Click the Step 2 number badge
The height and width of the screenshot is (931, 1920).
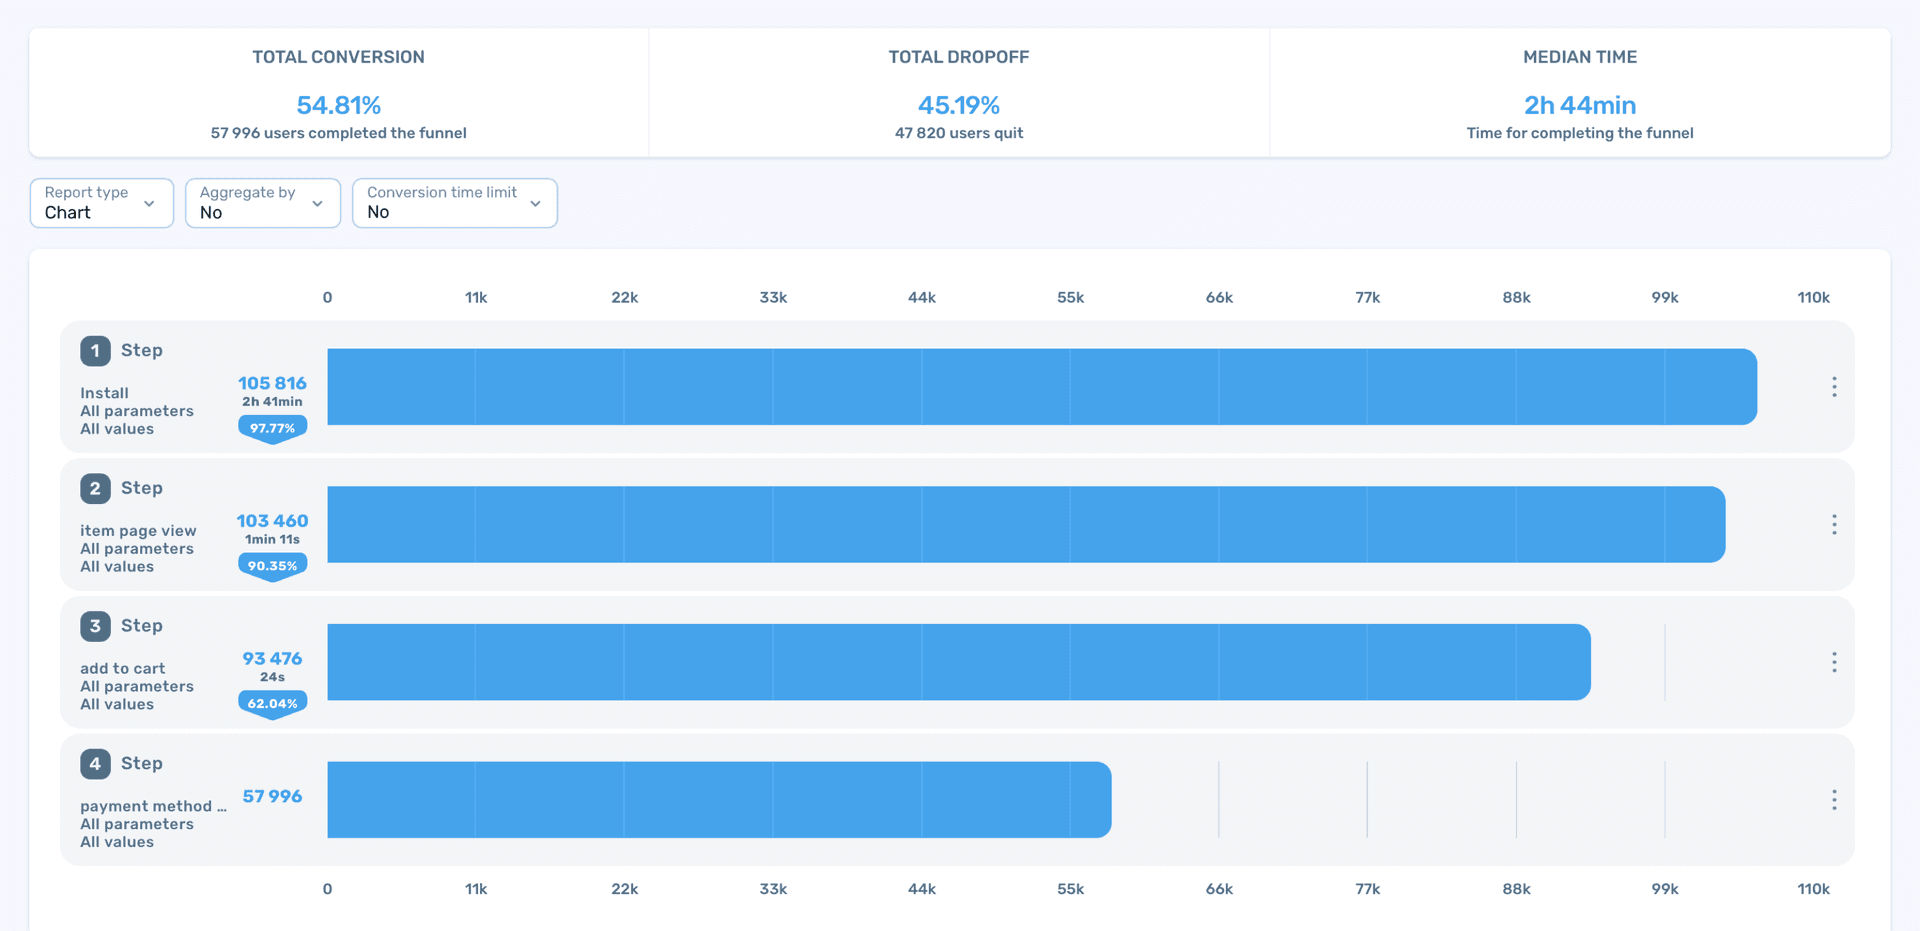click(x=95, y=488)
